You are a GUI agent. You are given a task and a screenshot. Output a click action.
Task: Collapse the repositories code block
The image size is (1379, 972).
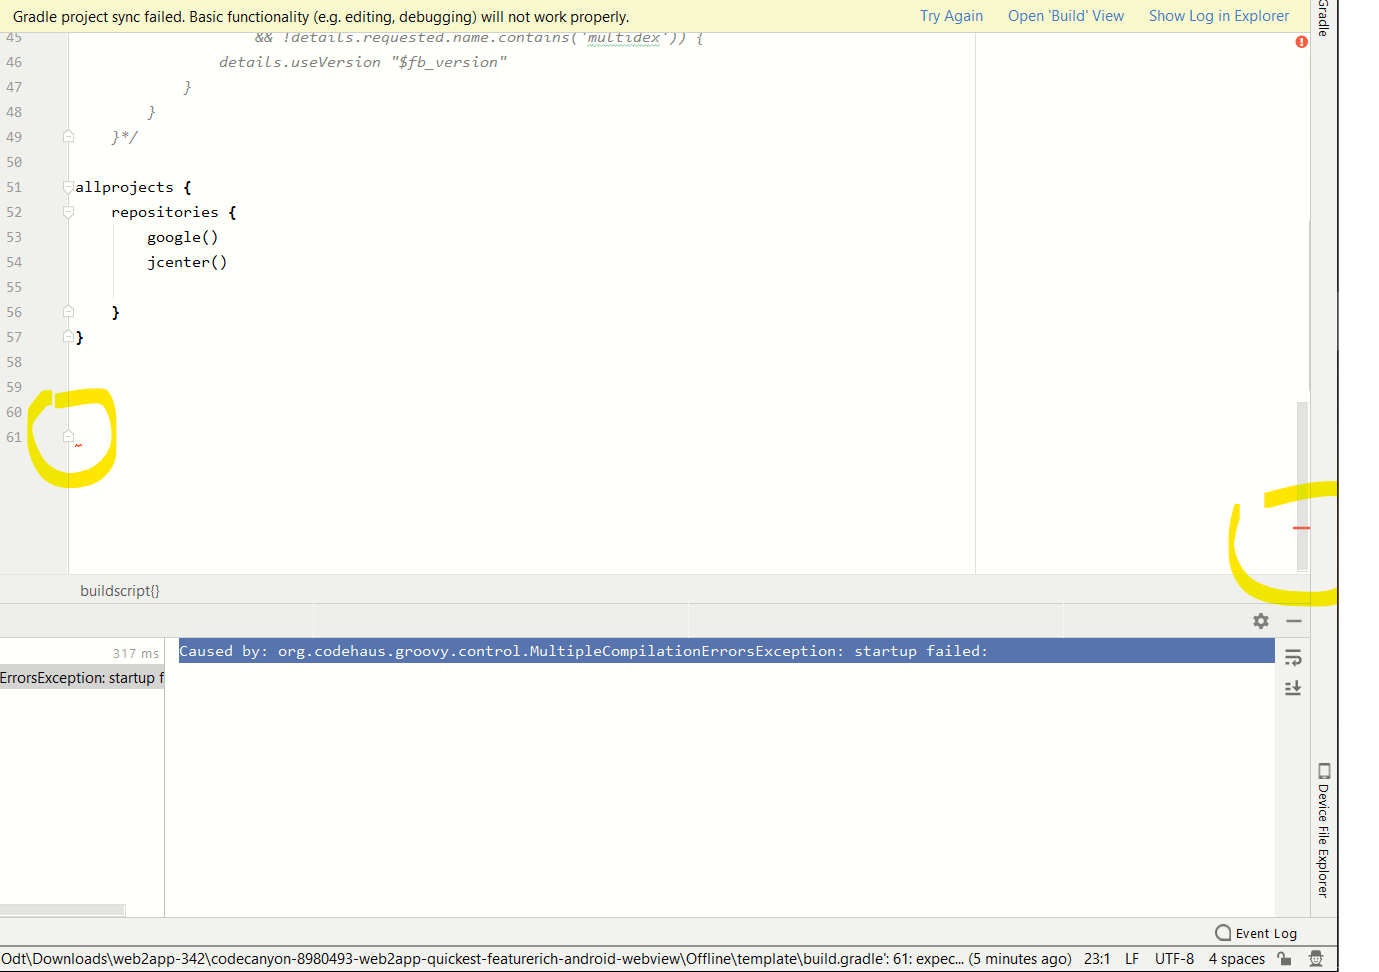click(67, 211)
